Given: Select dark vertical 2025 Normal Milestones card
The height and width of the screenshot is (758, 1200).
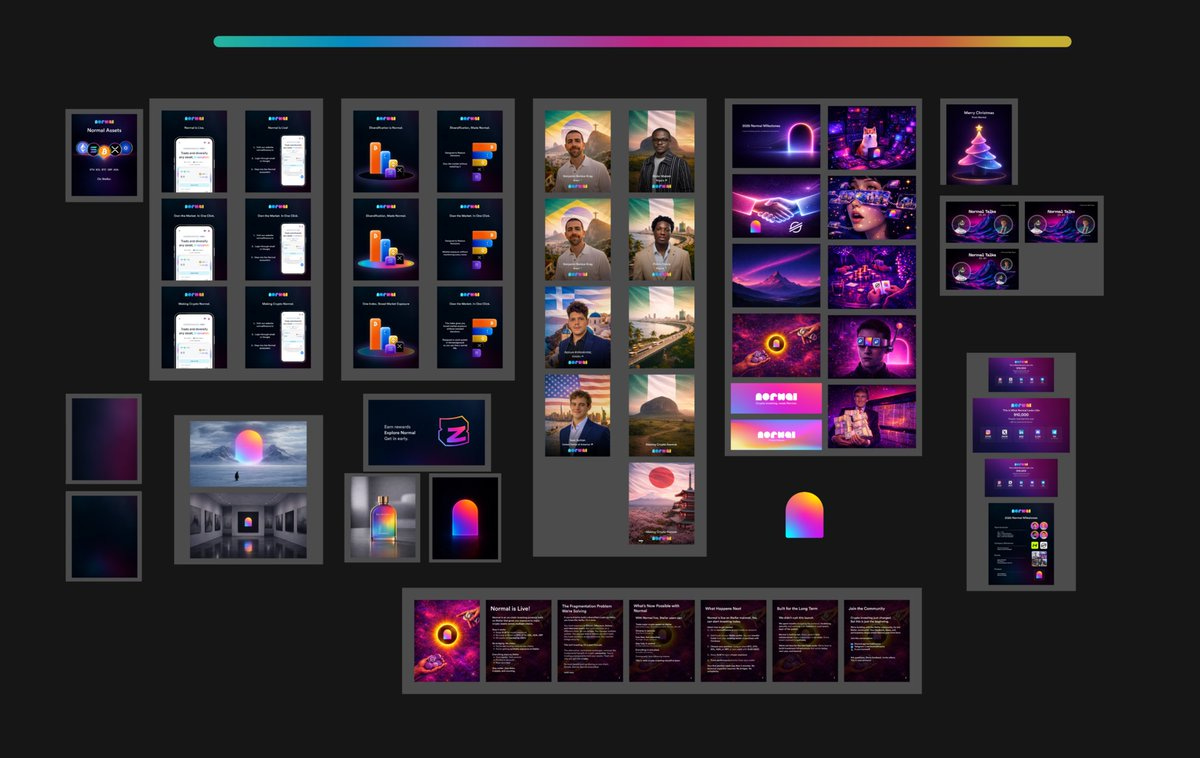Looking at the screenshot, I should [x=1021, y=544].
